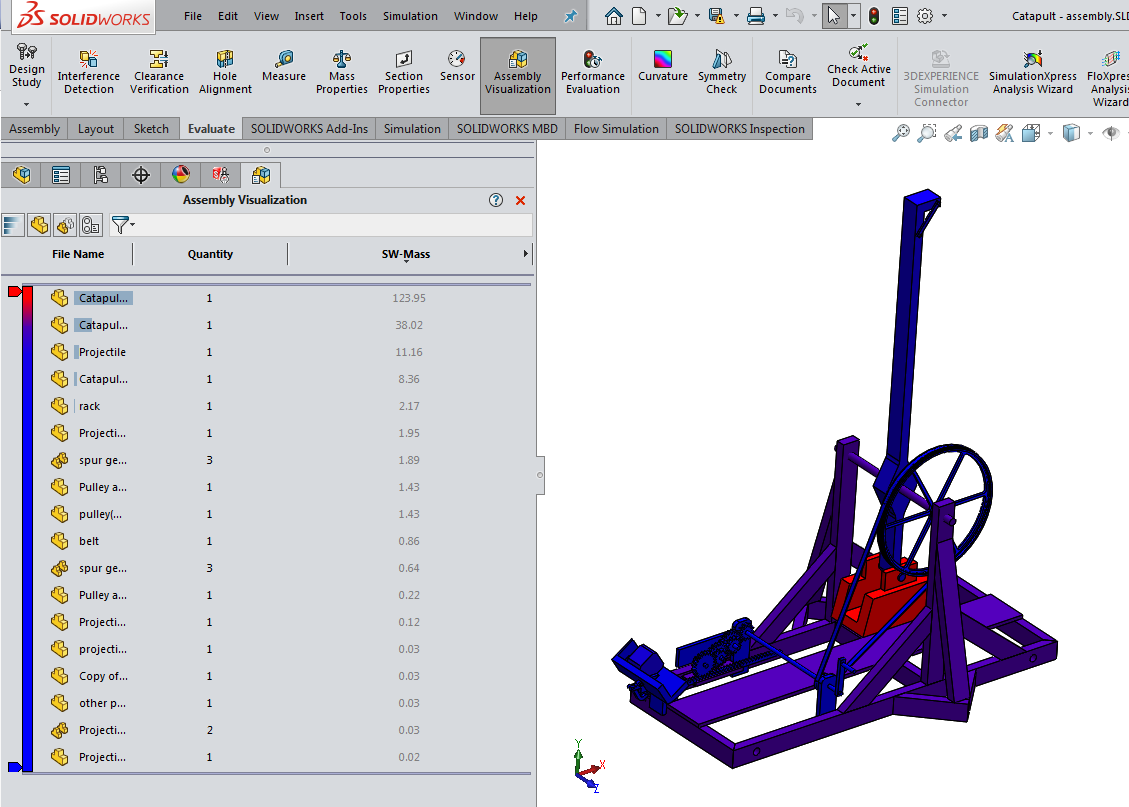Click the red color slider at top

point(14,292)
